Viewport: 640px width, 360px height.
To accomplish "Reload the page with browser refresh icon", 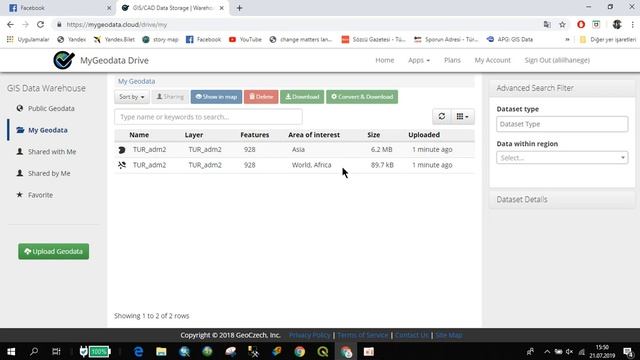I will pyautogui.click(x=40, y=24).
